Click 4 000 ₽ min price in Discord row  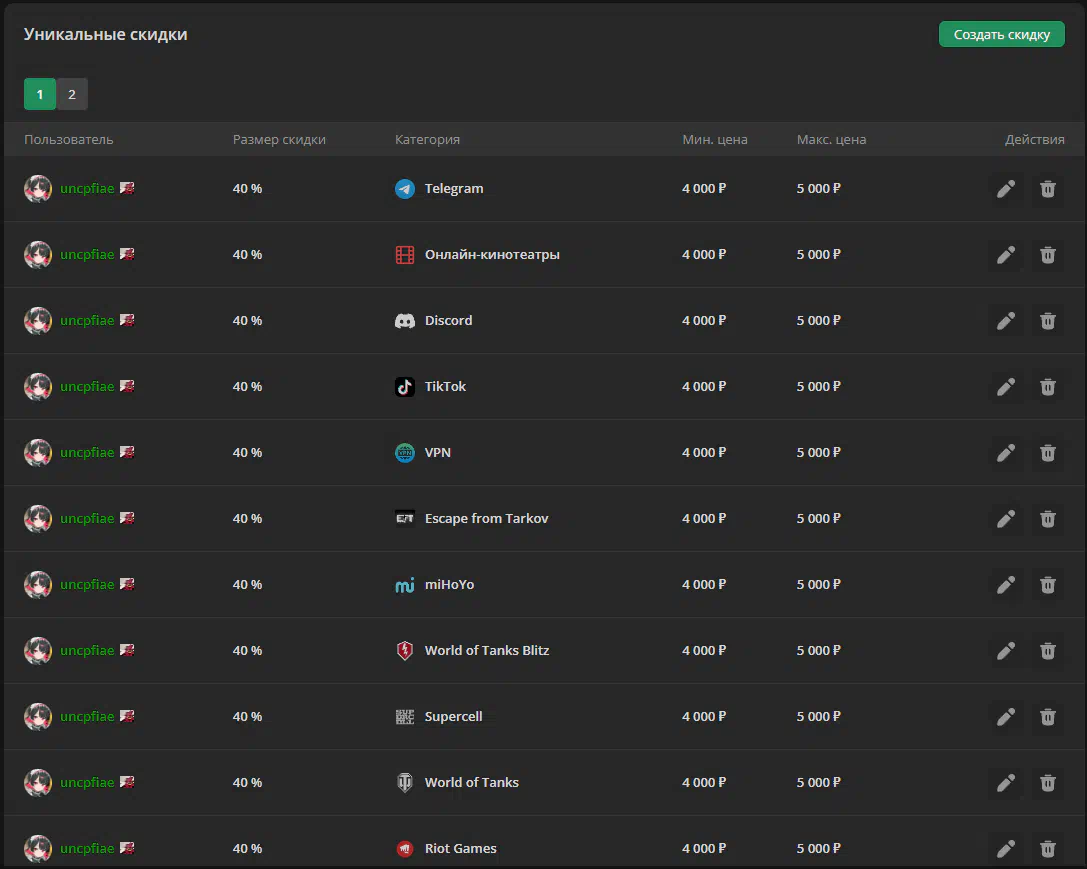(704, 321)
